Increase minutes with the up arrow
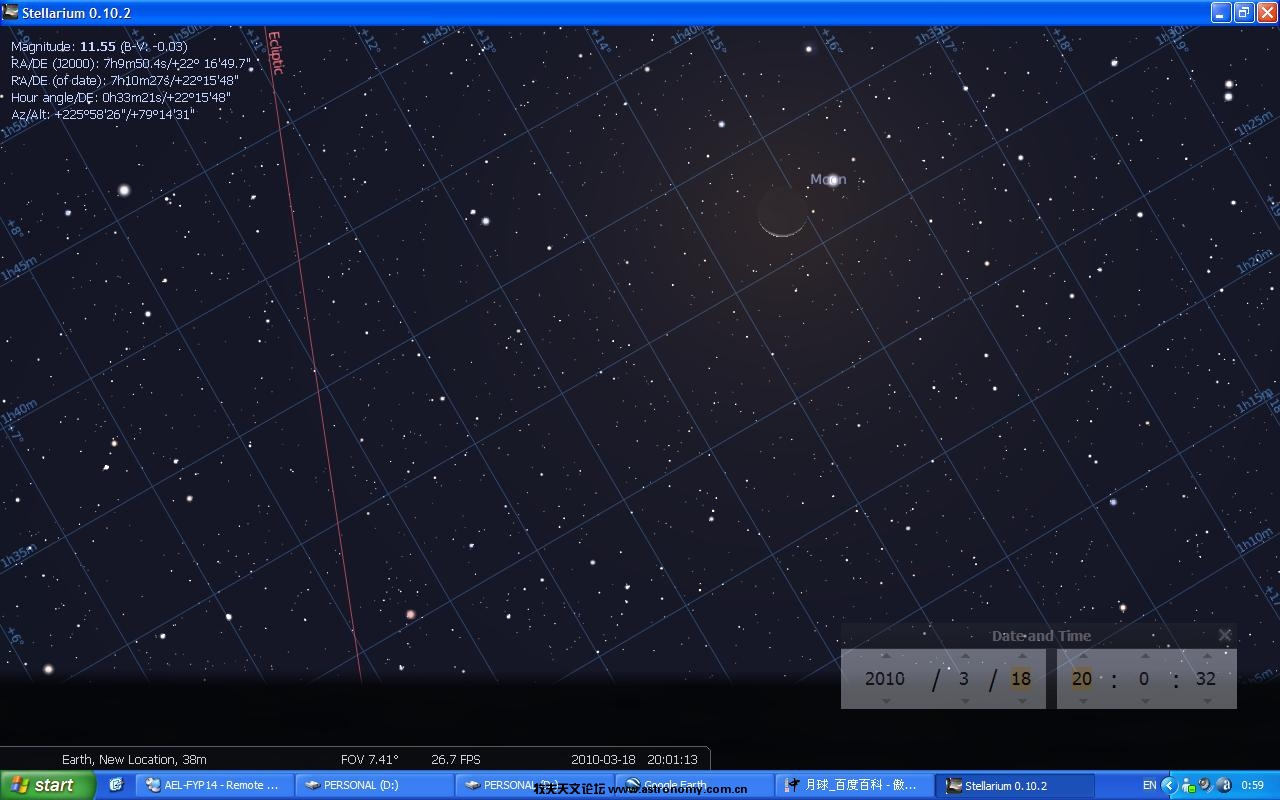The width and height of the screenshot is (1280, 800). coord(1144,656)
